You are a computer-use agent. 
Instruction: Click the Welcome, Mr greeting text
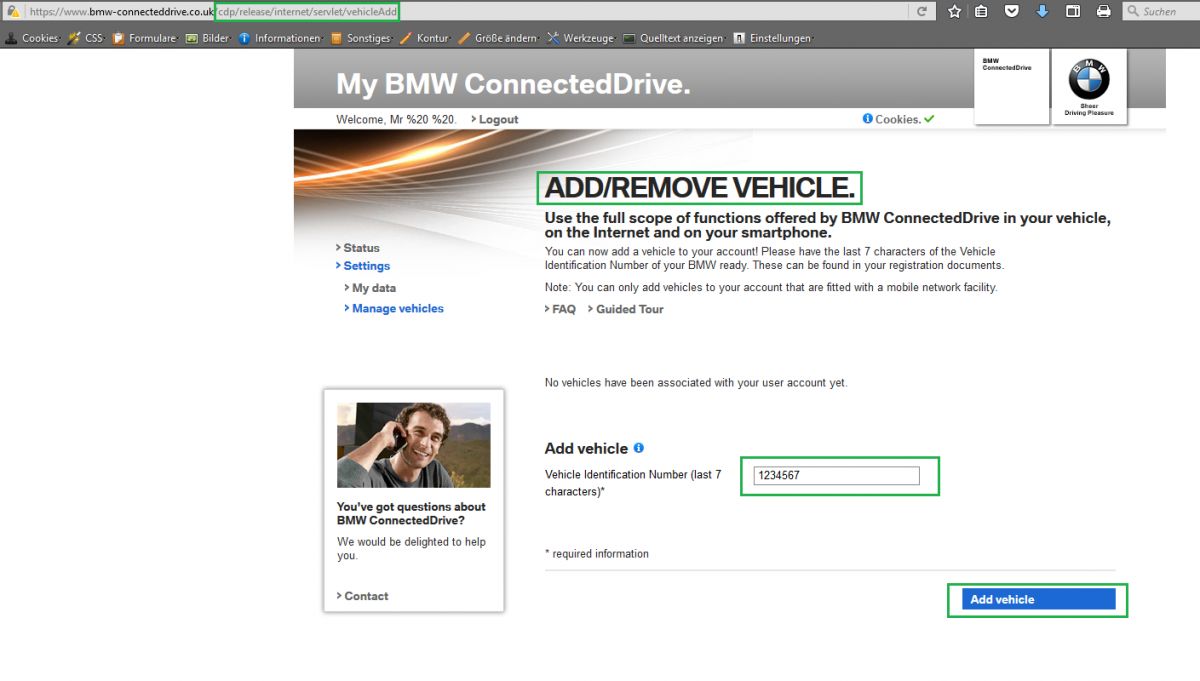point(397,119)
